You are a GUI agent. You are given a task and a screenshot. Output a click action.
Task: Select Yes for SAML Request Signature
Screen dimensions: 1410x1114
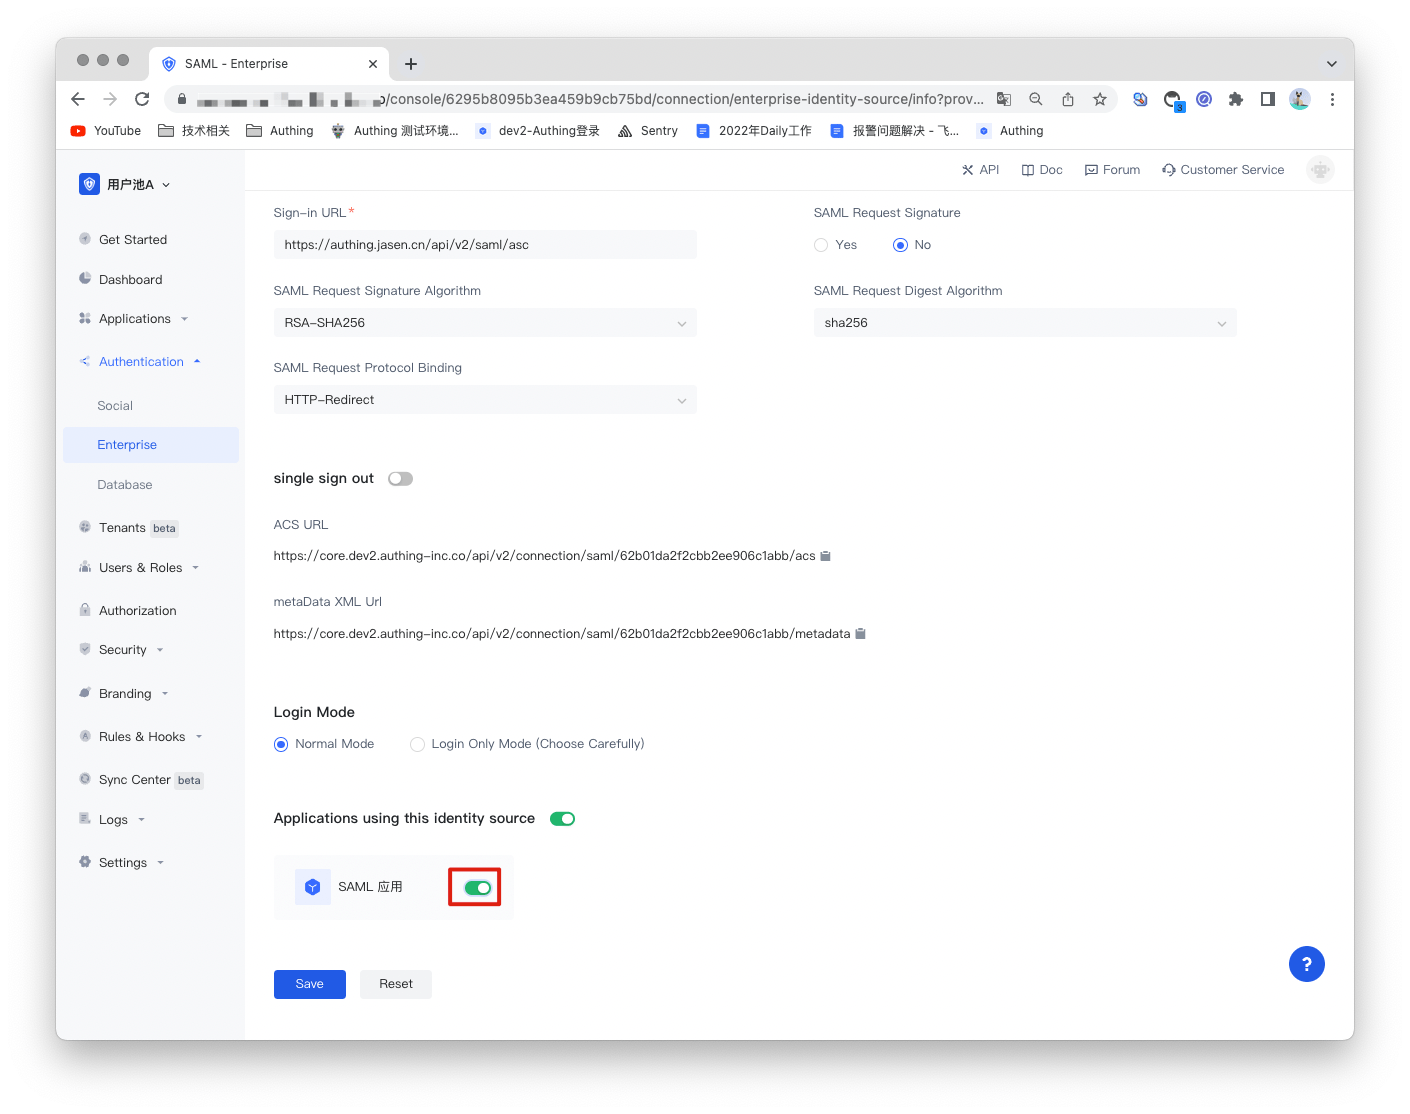pyautogui.click(x=821, y=245)
